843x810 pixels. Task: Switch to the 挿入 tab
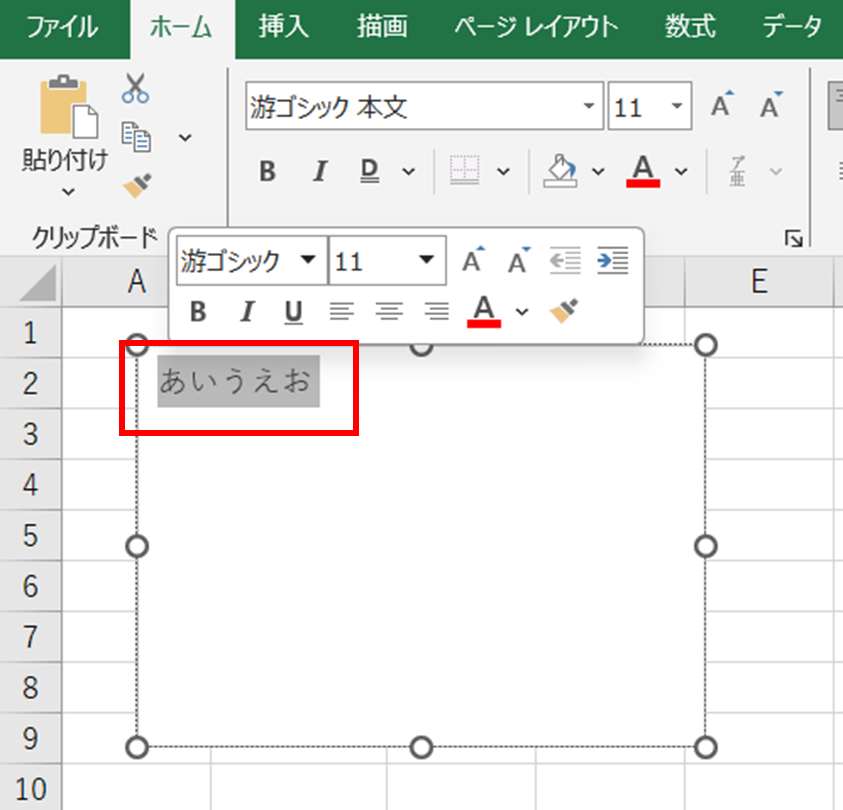coord(283,27)
